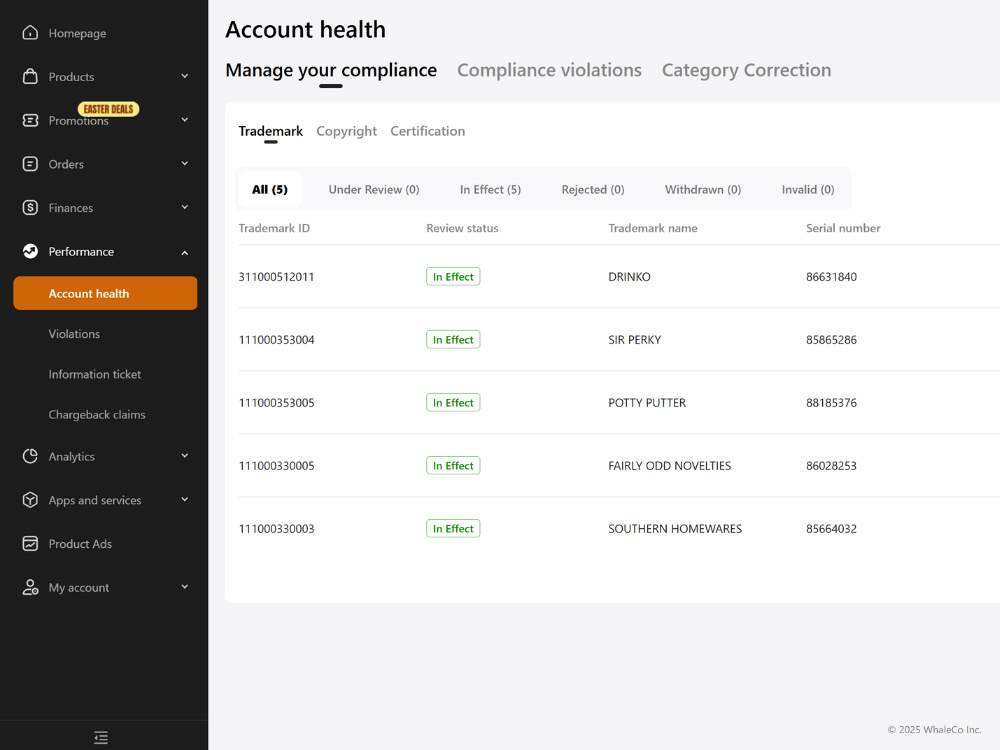Image resolution: width=1000 pixels, height=750 pixels.
Task: Click the Finances dollar icon
Action: coord(30,207)
